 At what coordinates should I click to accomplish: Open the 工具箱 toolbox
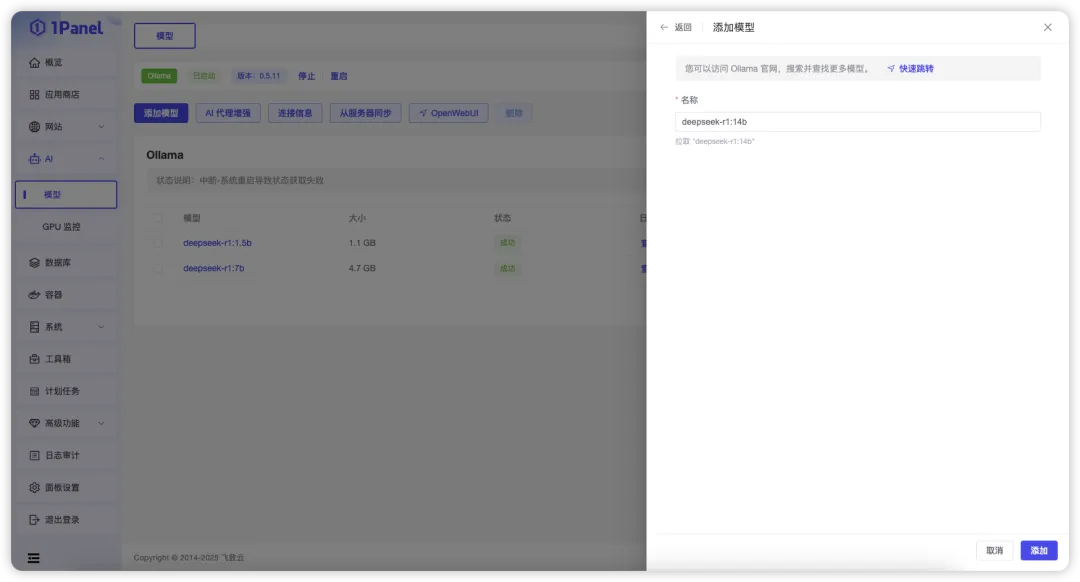click(60, 359)
